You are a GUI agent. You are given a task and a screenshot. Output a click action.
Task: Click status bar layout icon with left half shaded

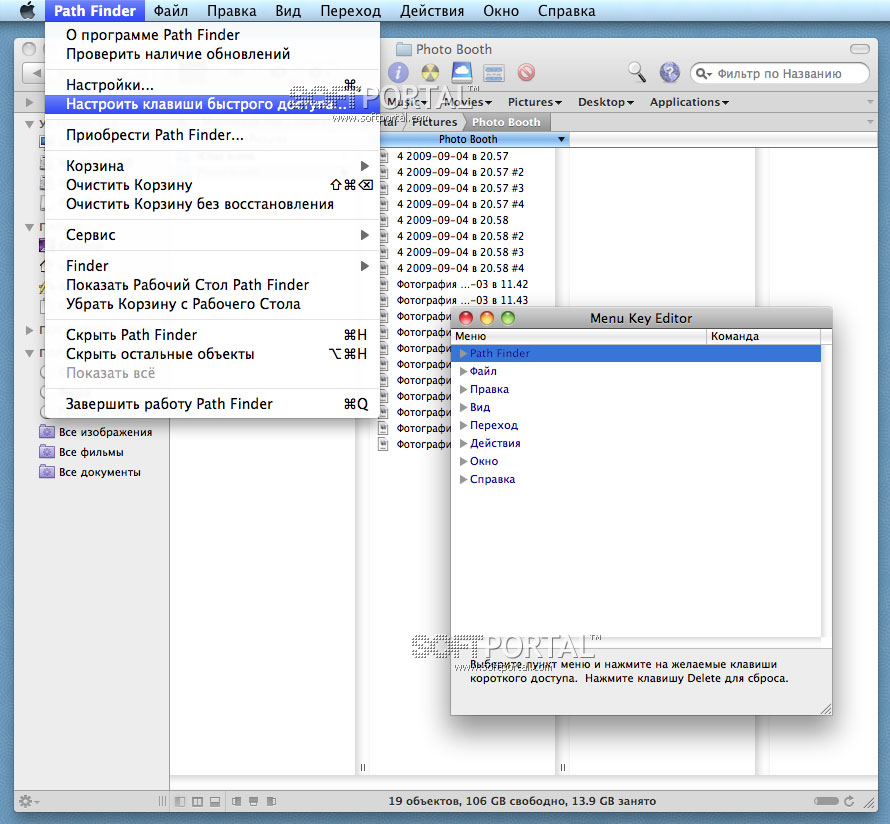coord(180,801)
